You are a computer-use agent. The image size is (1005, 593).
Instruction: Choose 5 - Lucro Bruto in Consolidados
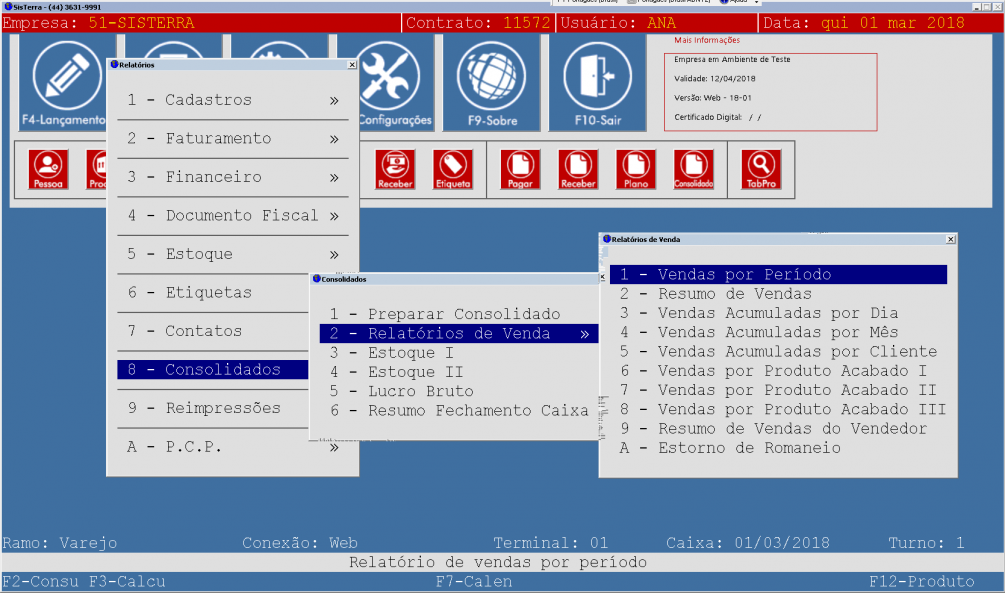coord(421,391)
